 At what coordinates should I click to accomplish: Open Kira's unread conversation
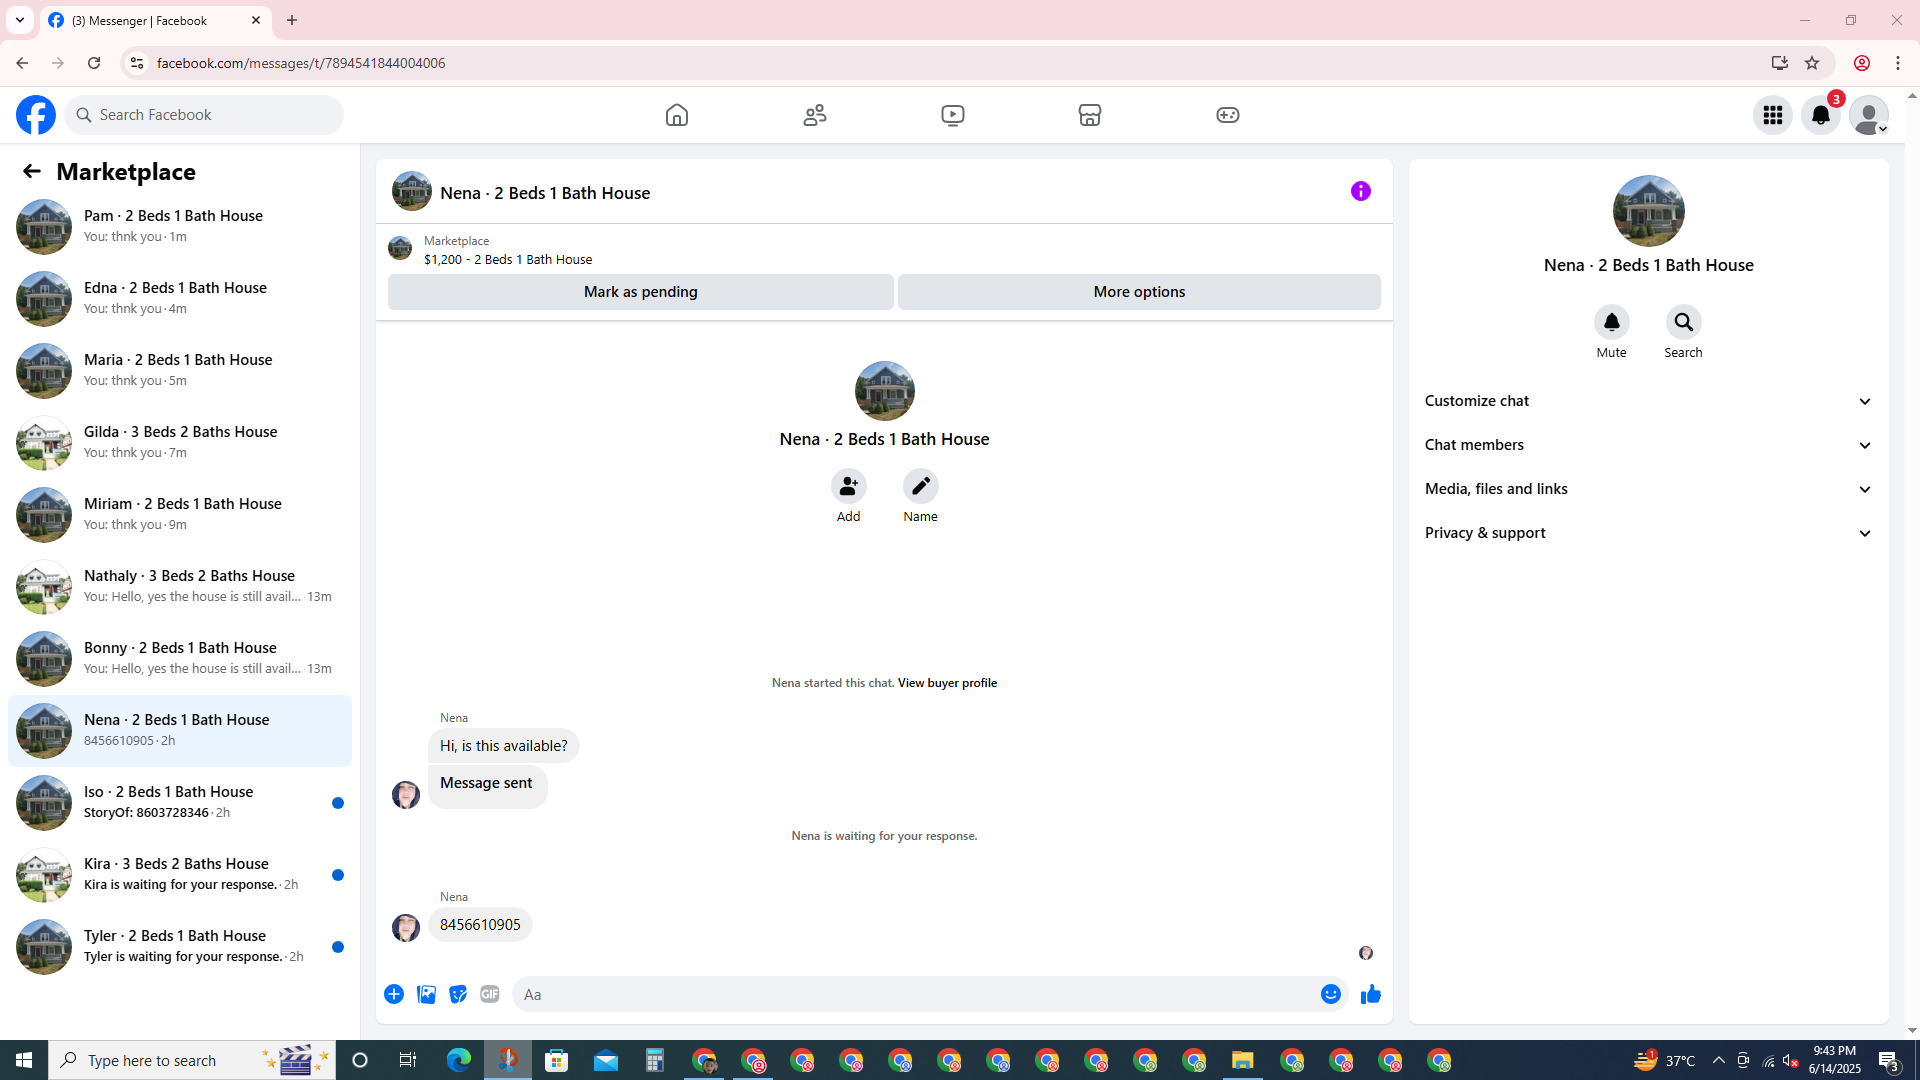(x=180, y=875)
